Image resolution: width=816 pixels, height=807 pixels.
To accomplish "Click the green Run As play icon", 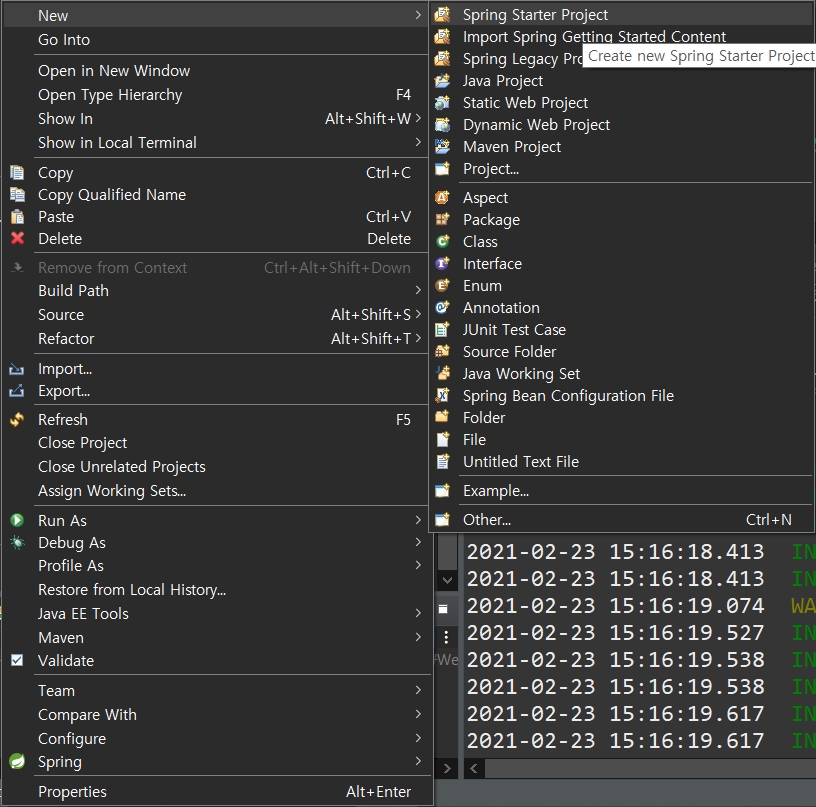I will pos(17,520).
